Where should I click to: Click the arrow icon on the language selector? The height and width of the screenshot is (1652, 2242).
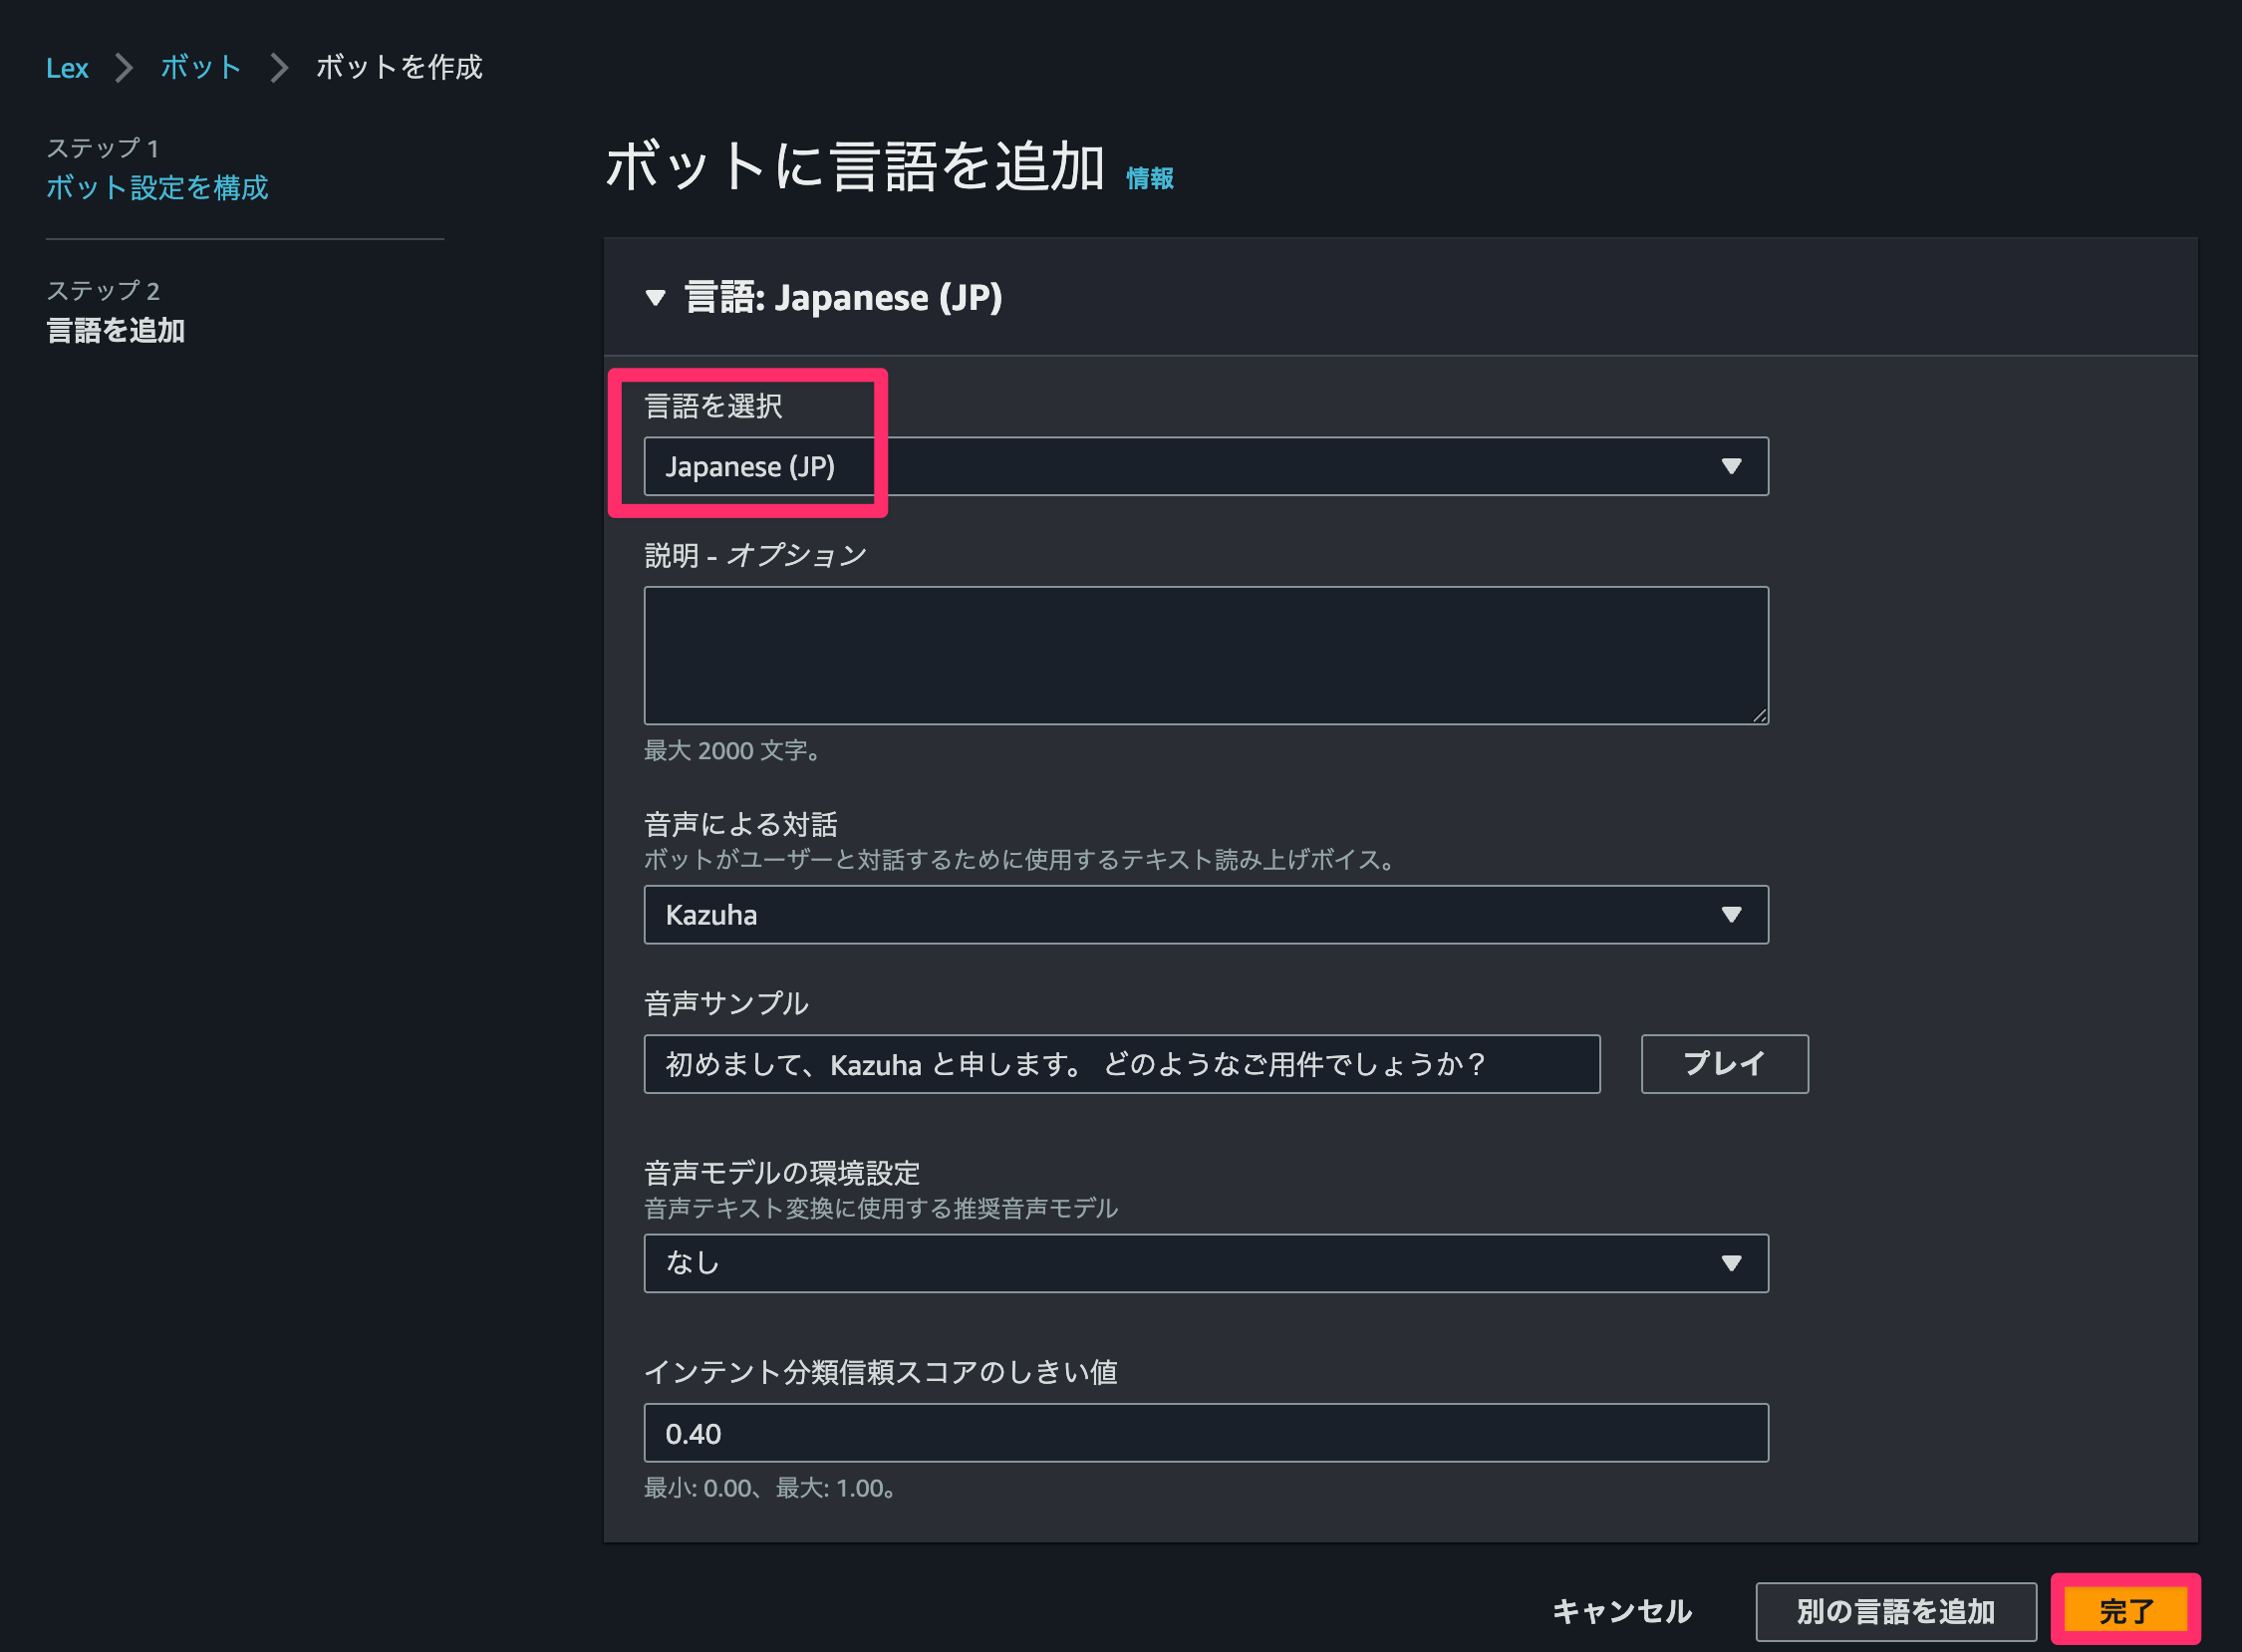(1733, 466)
